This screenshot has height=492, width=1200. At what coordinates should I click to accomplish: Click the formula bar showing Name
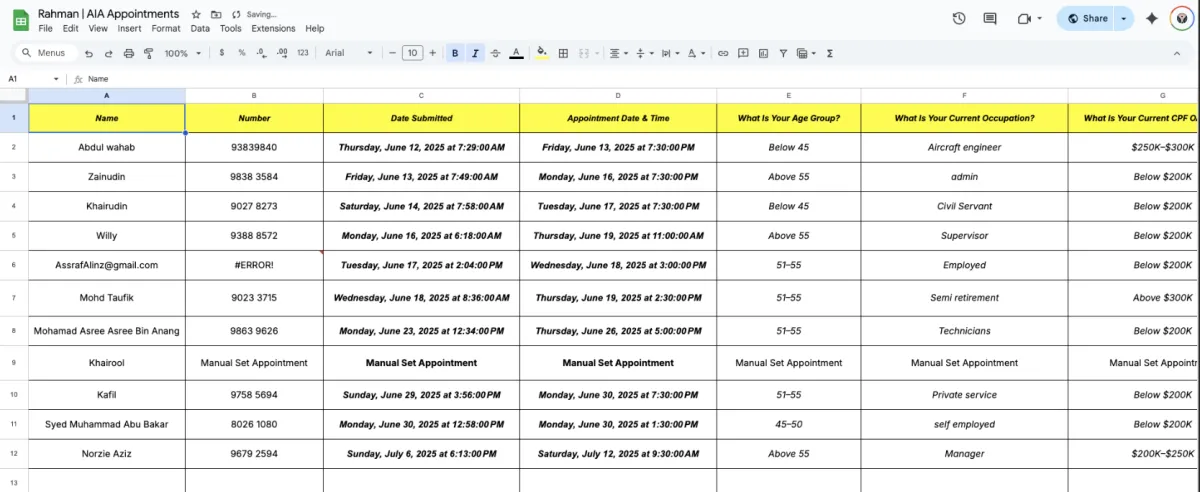(x=640, y=78)
